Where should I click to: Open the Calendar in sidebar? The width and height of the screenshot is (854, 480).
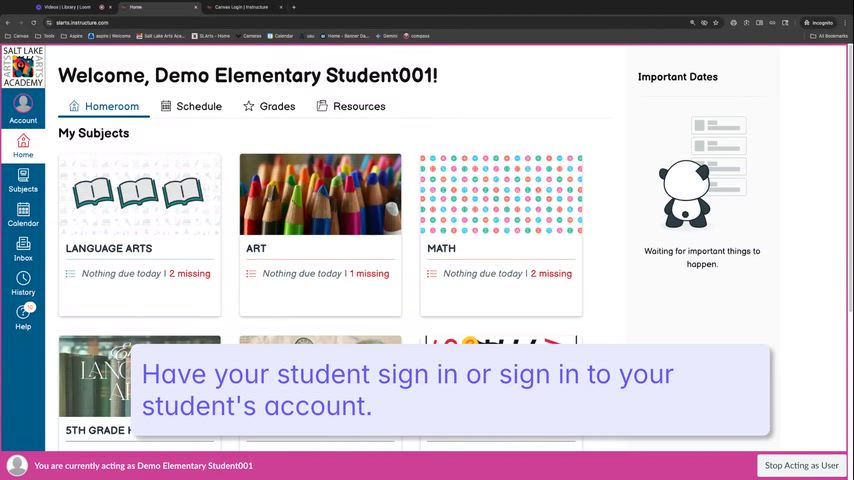23,214
